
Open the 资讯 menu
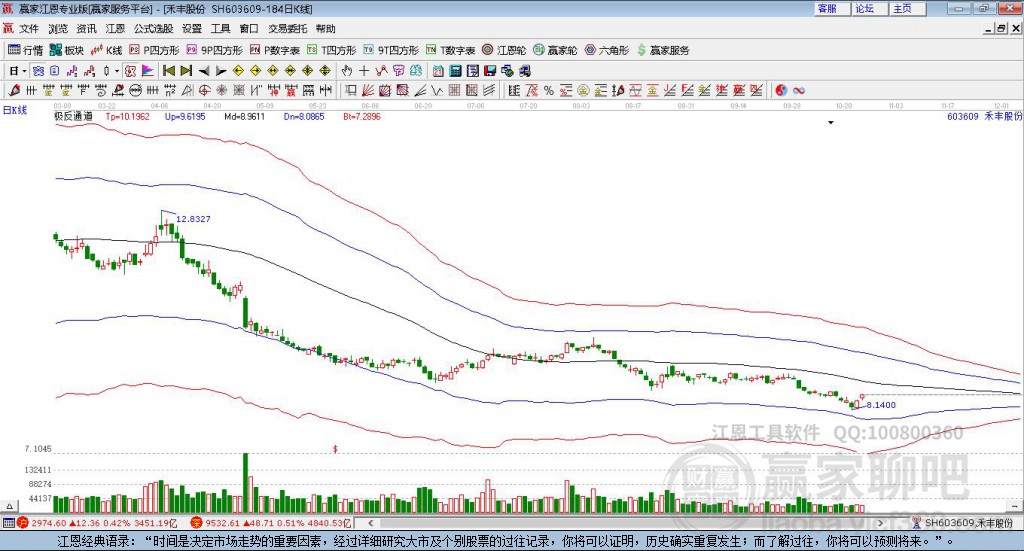(x=86, y=29)
